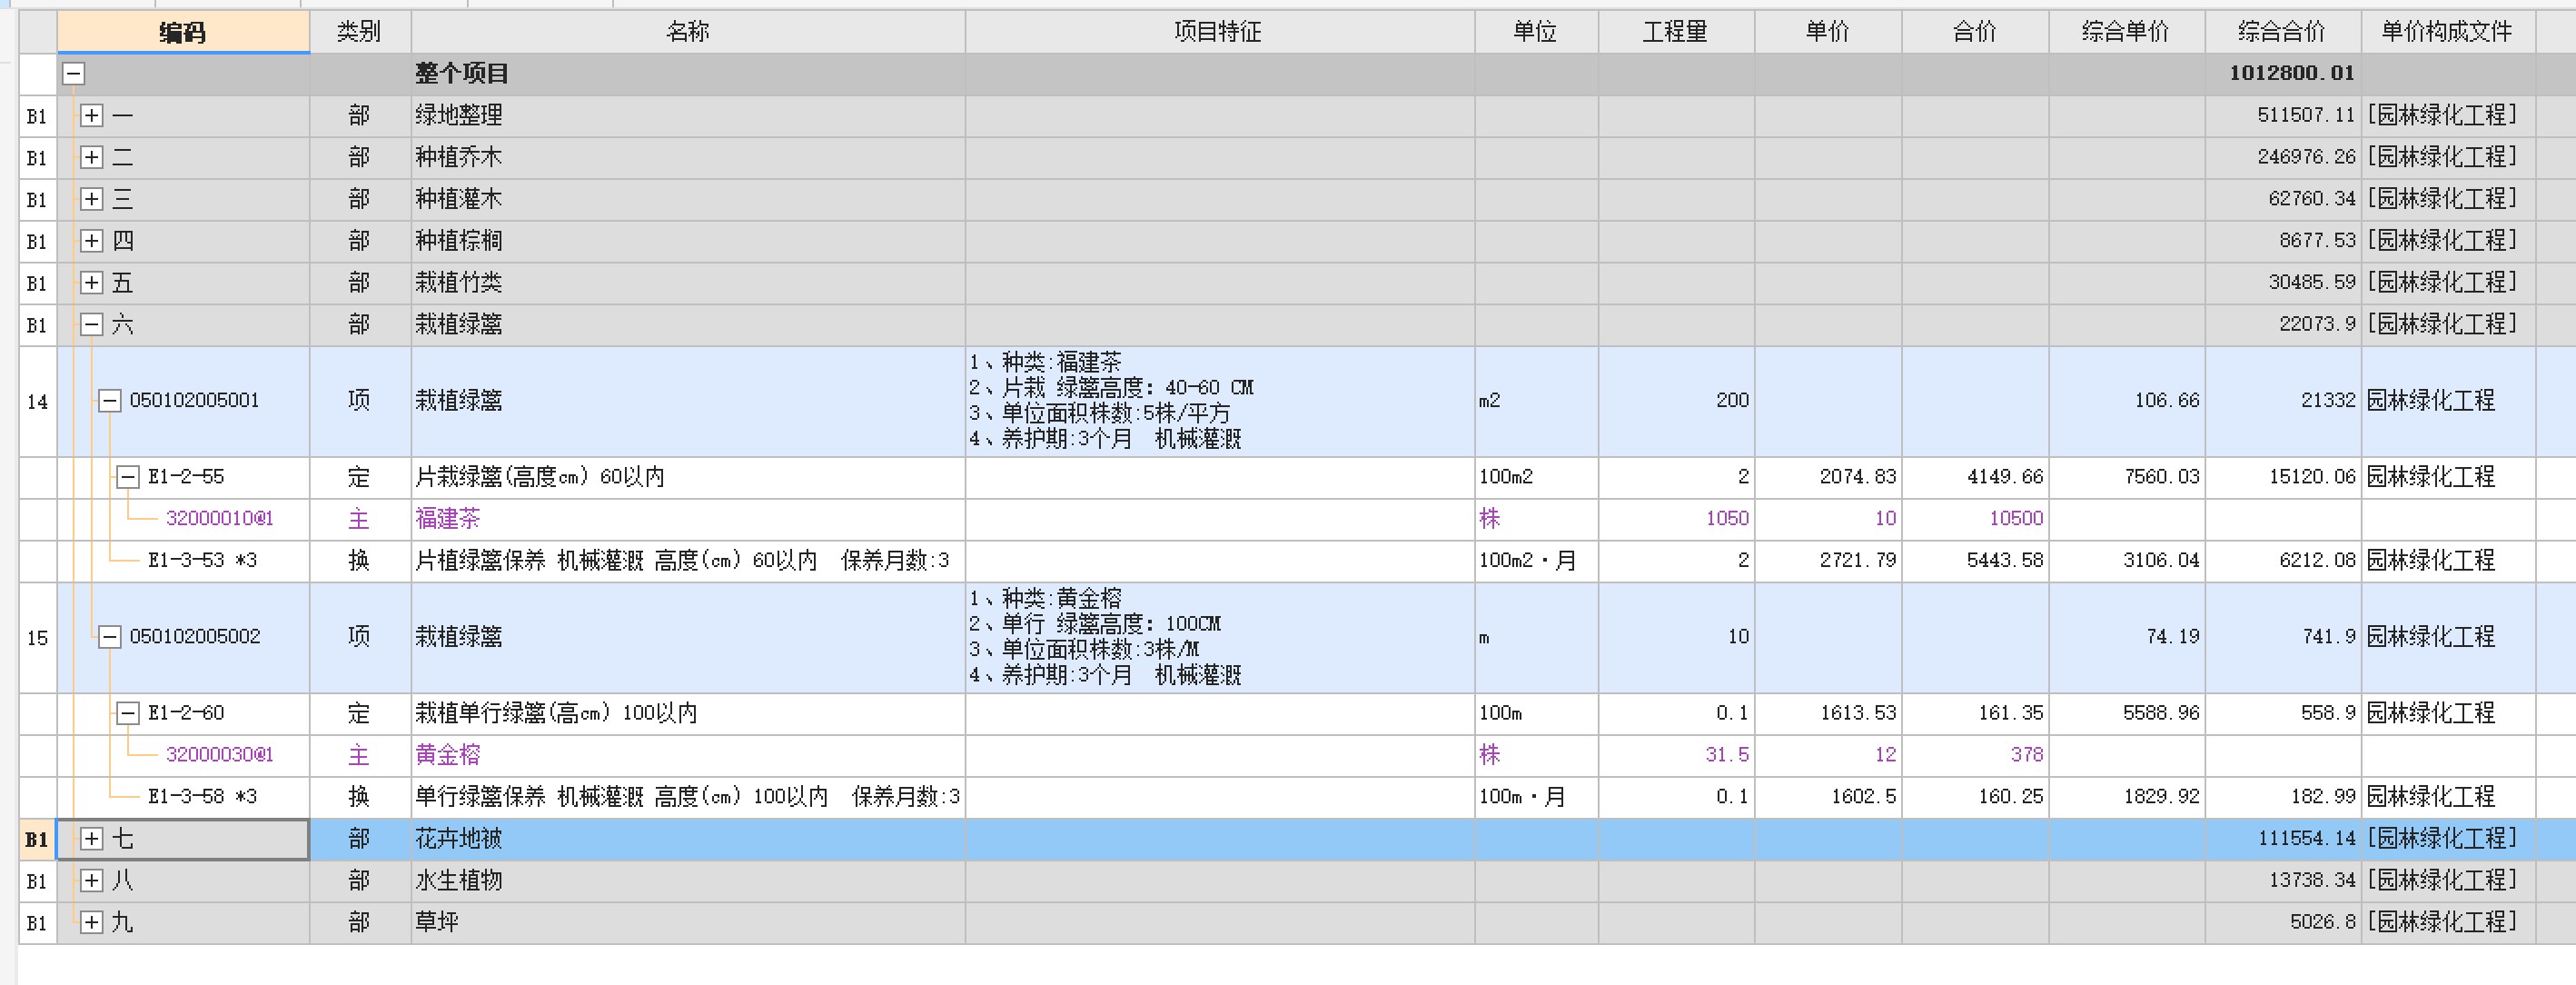Expand section 四 种植棕榈
Screen dimensions: 2576x985
91,241
